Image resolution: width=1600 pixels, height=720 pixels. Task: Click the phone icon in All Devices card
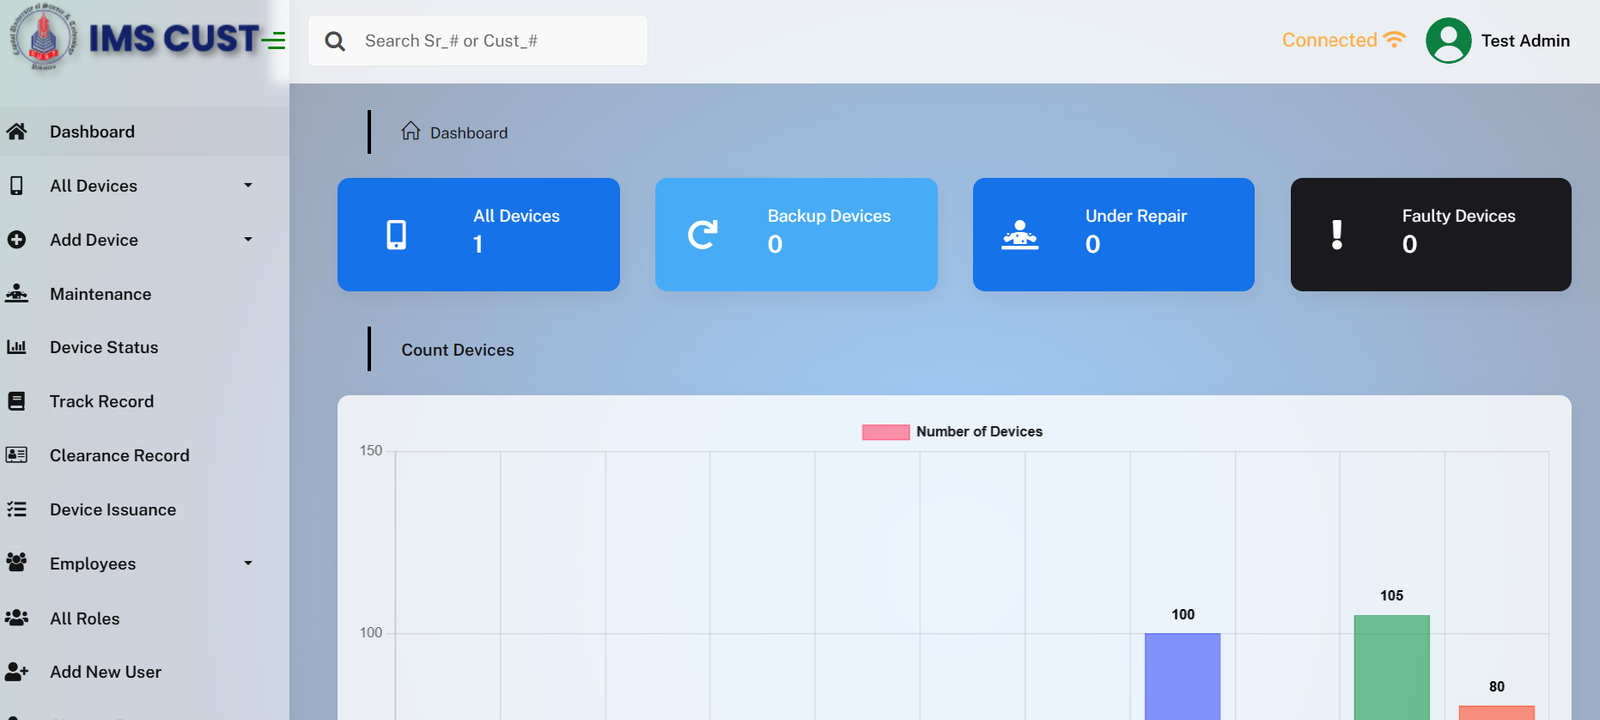pyautogui.click(x=397, y=235)
